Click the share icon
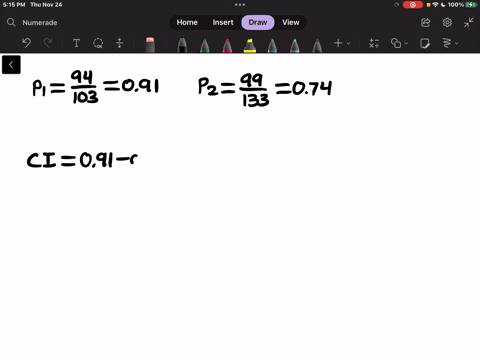 tap(426, 22)
